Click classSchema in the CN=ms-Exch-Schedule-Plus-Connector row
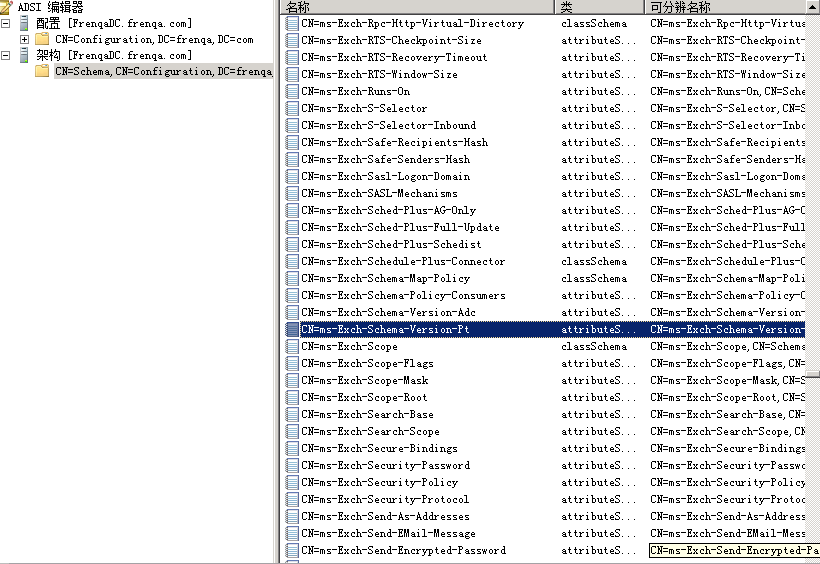Image resolution: width=820 pixels, height=564 pixels. [594, 262]
